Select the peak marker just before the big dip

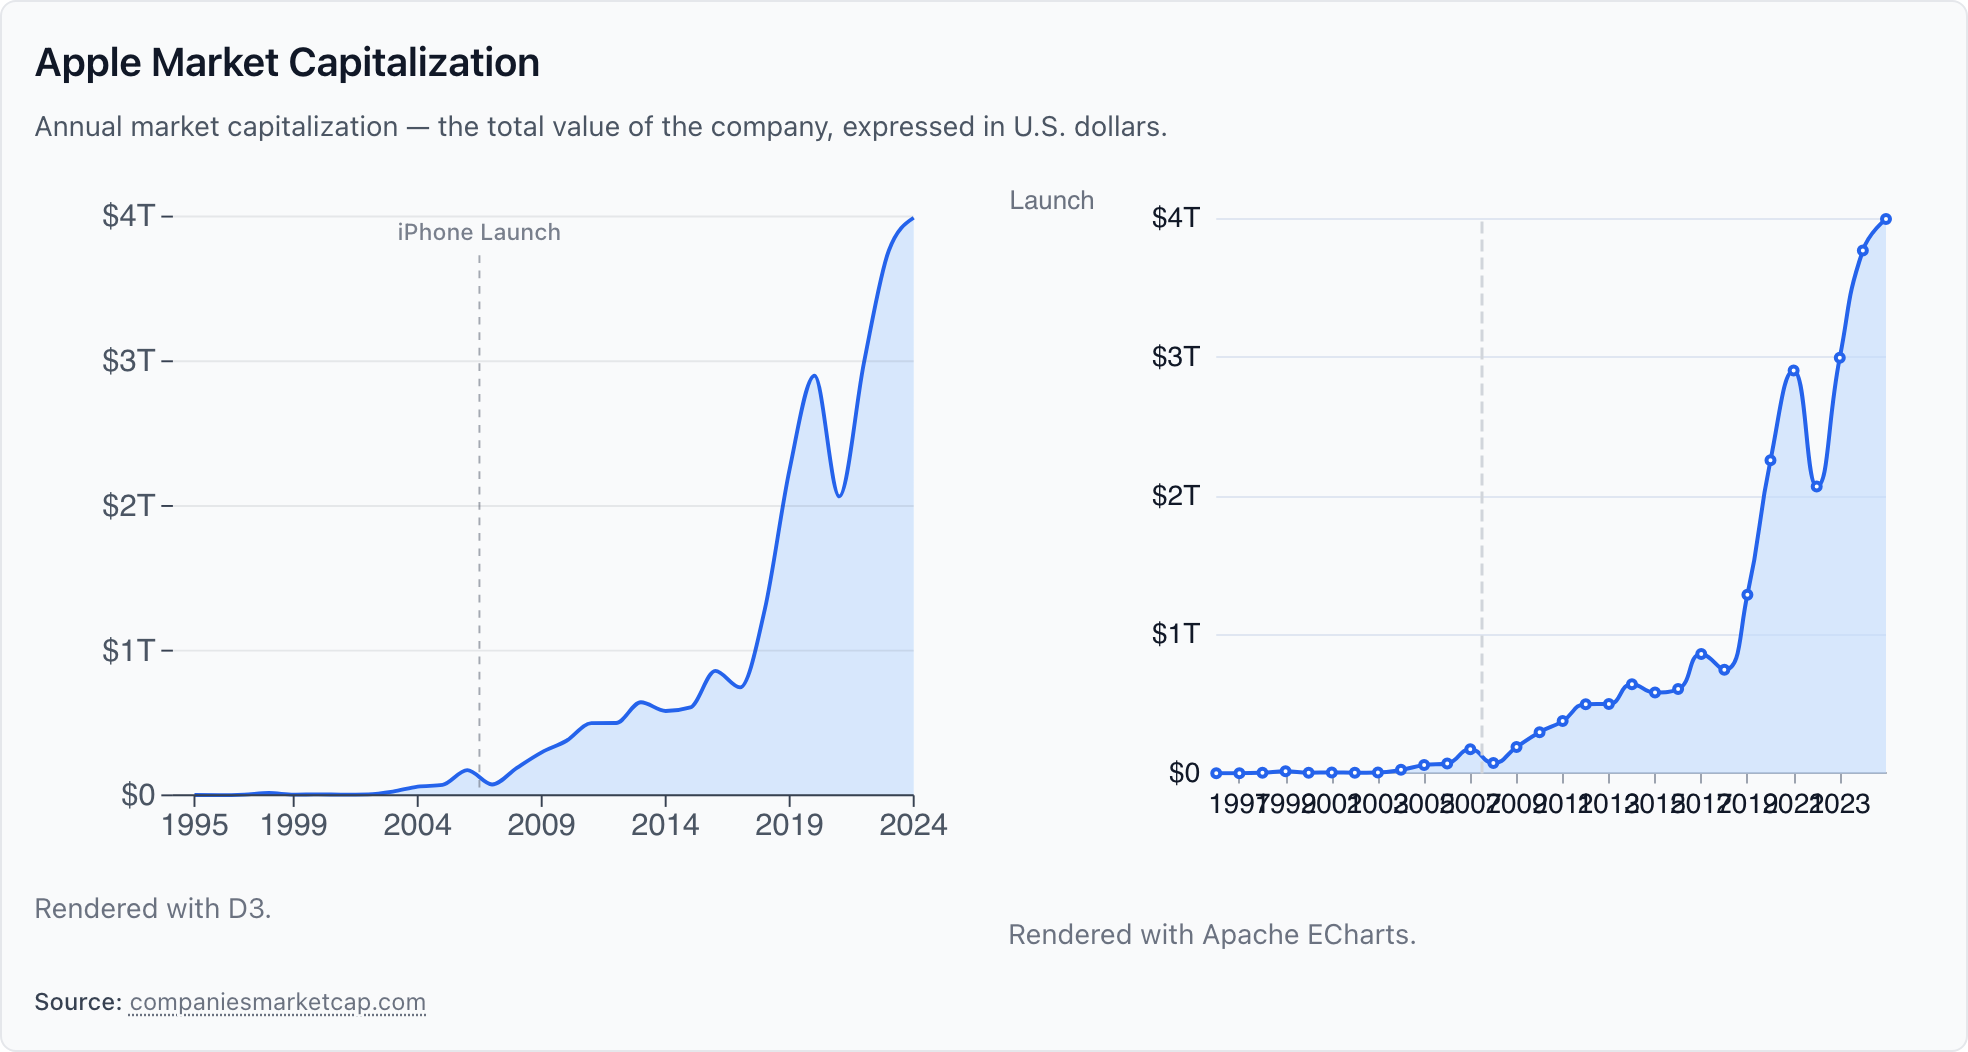[x=1793, y=371]
